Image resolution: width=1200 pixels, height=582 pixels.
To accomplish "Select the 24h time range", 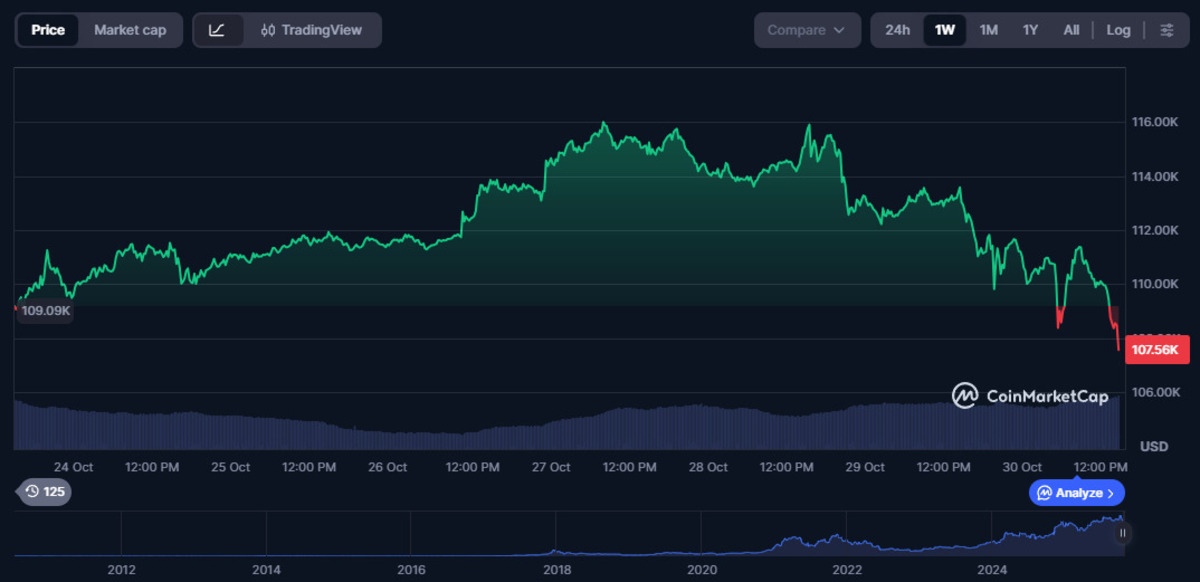I will tap(897, 30).
